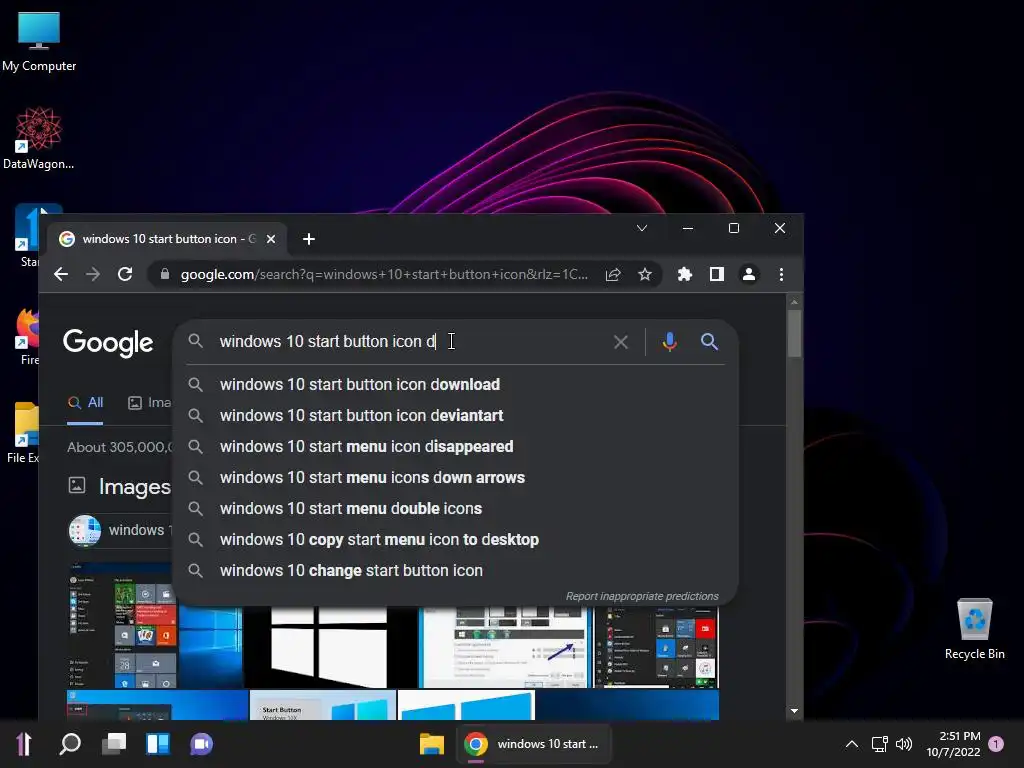The height and width of the screenshot is (768, 1024).
Task: Click the Google logo
Action: (x=108, y=343)
